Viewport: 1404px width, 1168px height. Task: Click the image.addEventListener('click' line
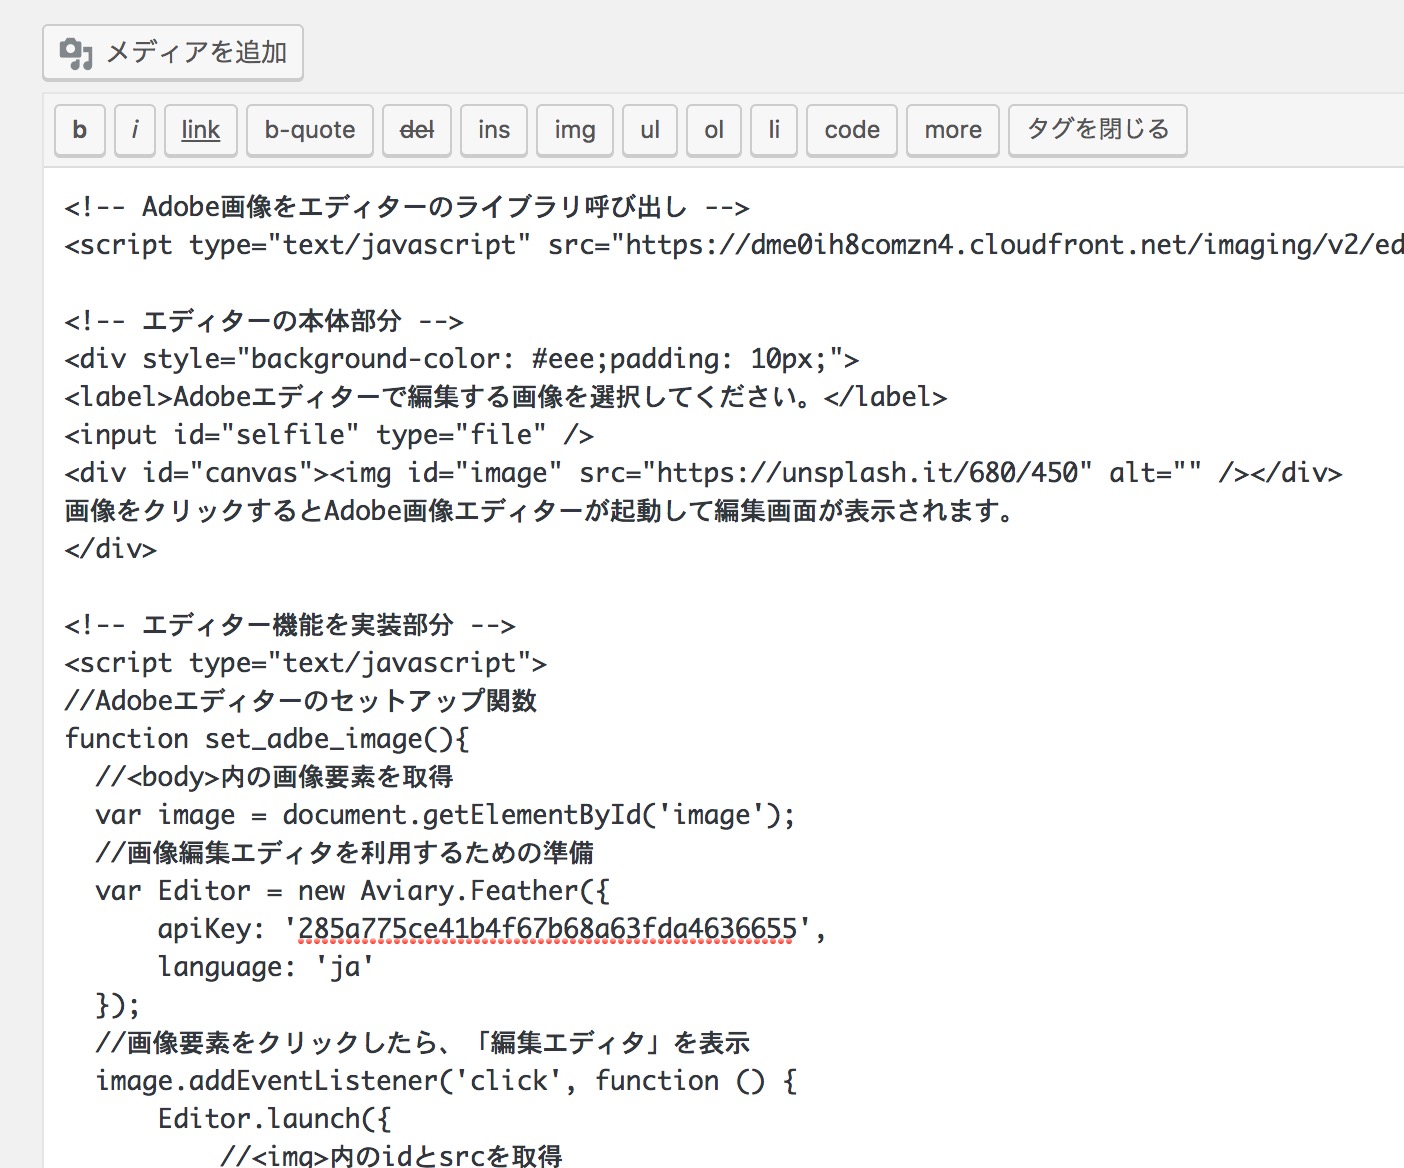446,1081
